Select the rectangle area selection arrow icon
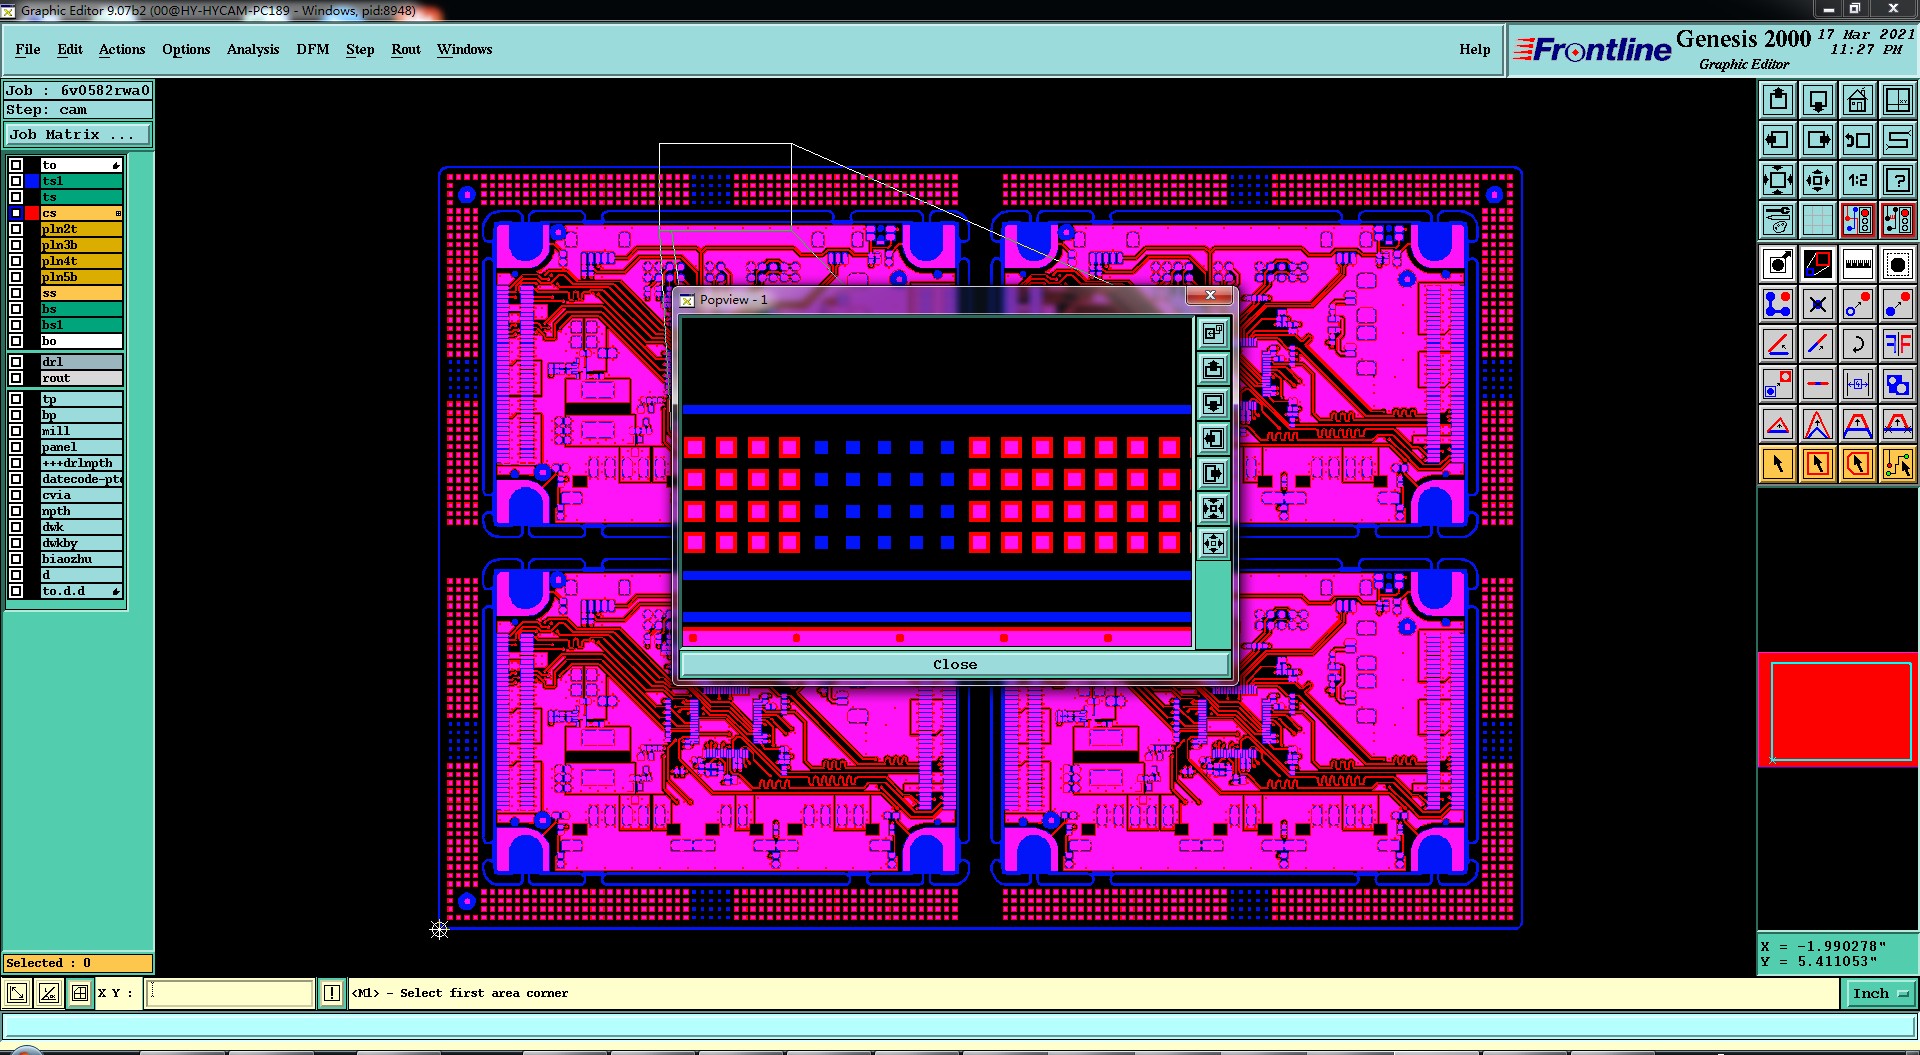The image size is (1920, 1055). coord(1818,464)
